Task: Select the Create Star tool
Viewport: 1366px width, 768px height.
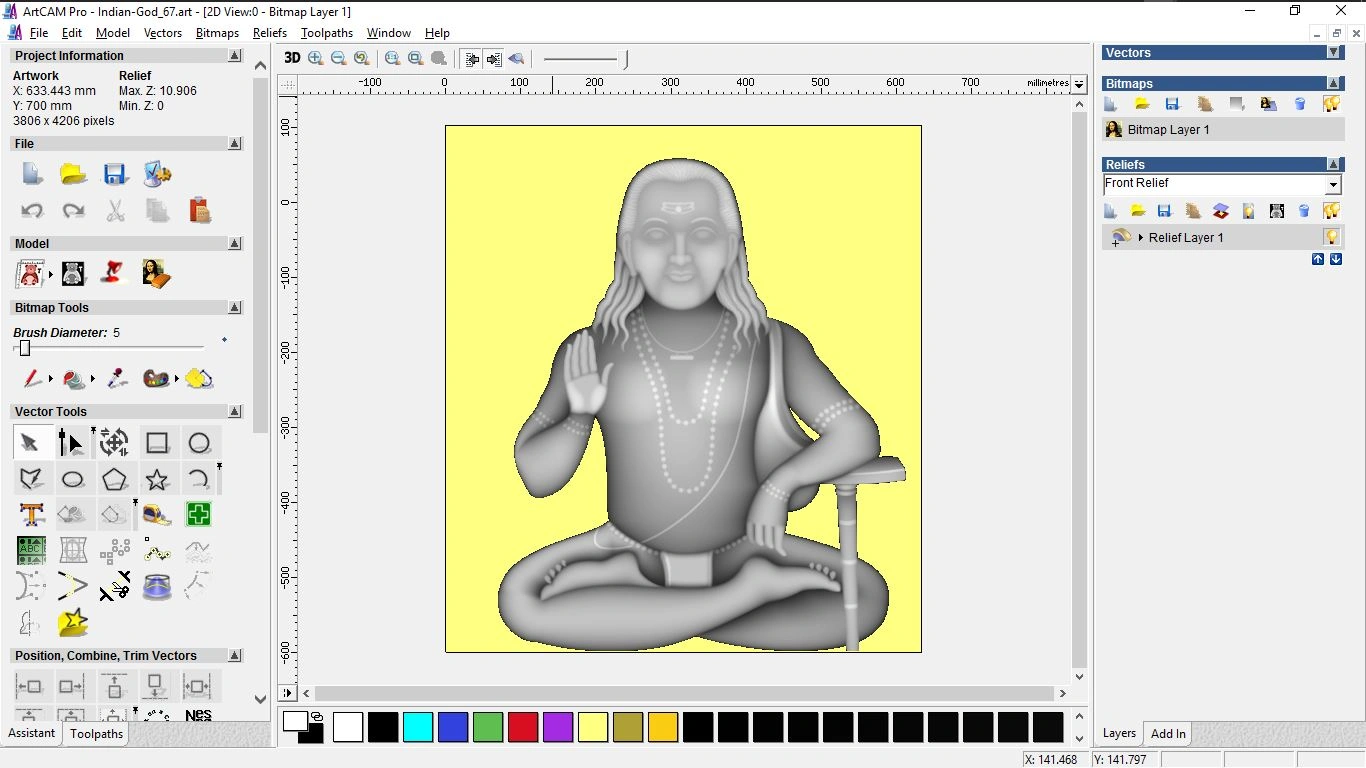Action: pos(157,478)
